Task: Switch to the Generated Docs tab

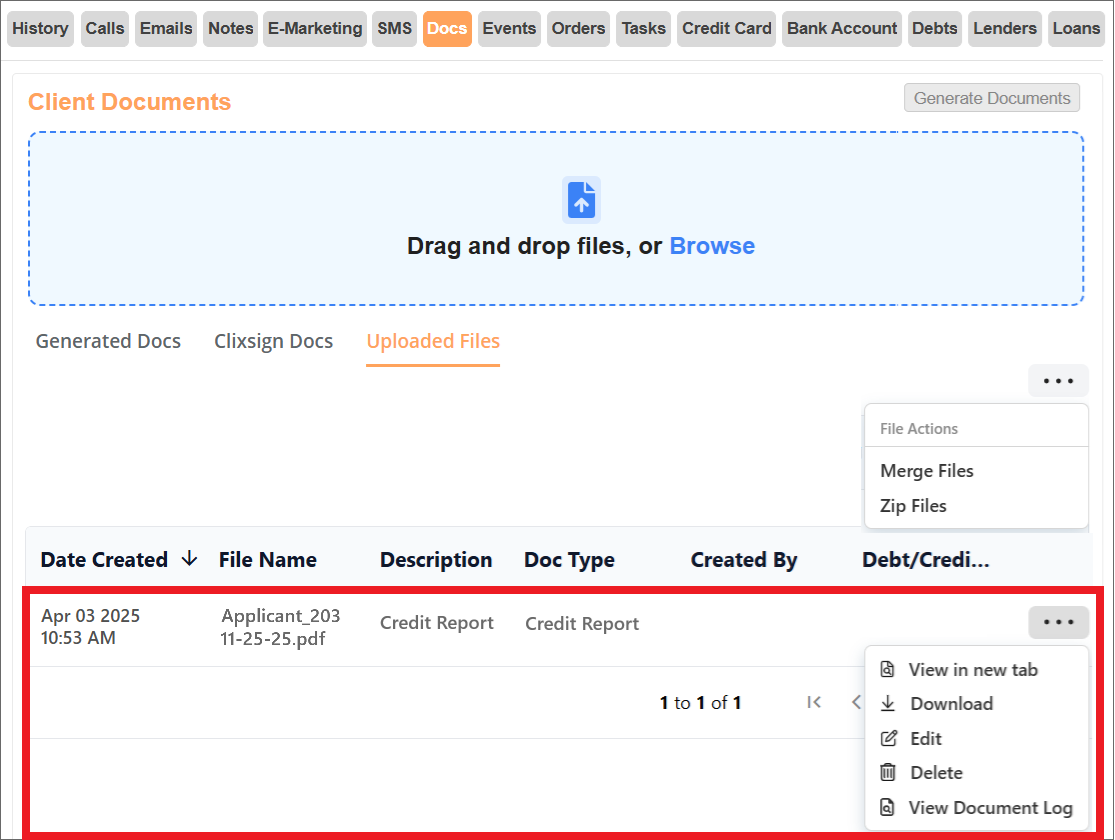Action: [107, 341]
